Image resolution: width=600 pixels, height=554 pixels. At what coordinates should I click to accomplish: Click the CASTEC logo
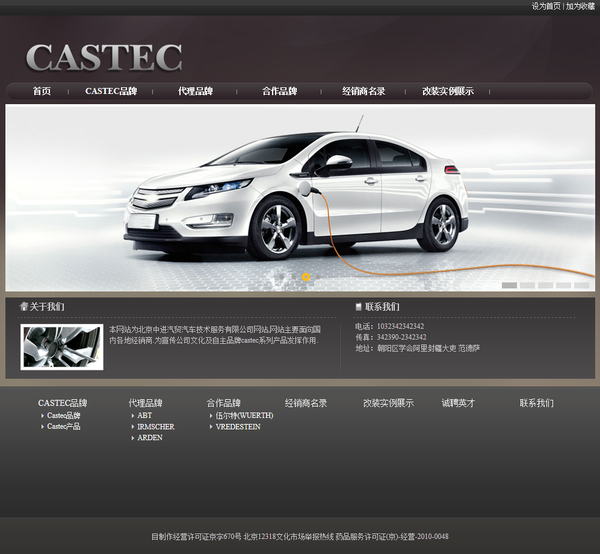pyautogui.click(x=104, y=57)
